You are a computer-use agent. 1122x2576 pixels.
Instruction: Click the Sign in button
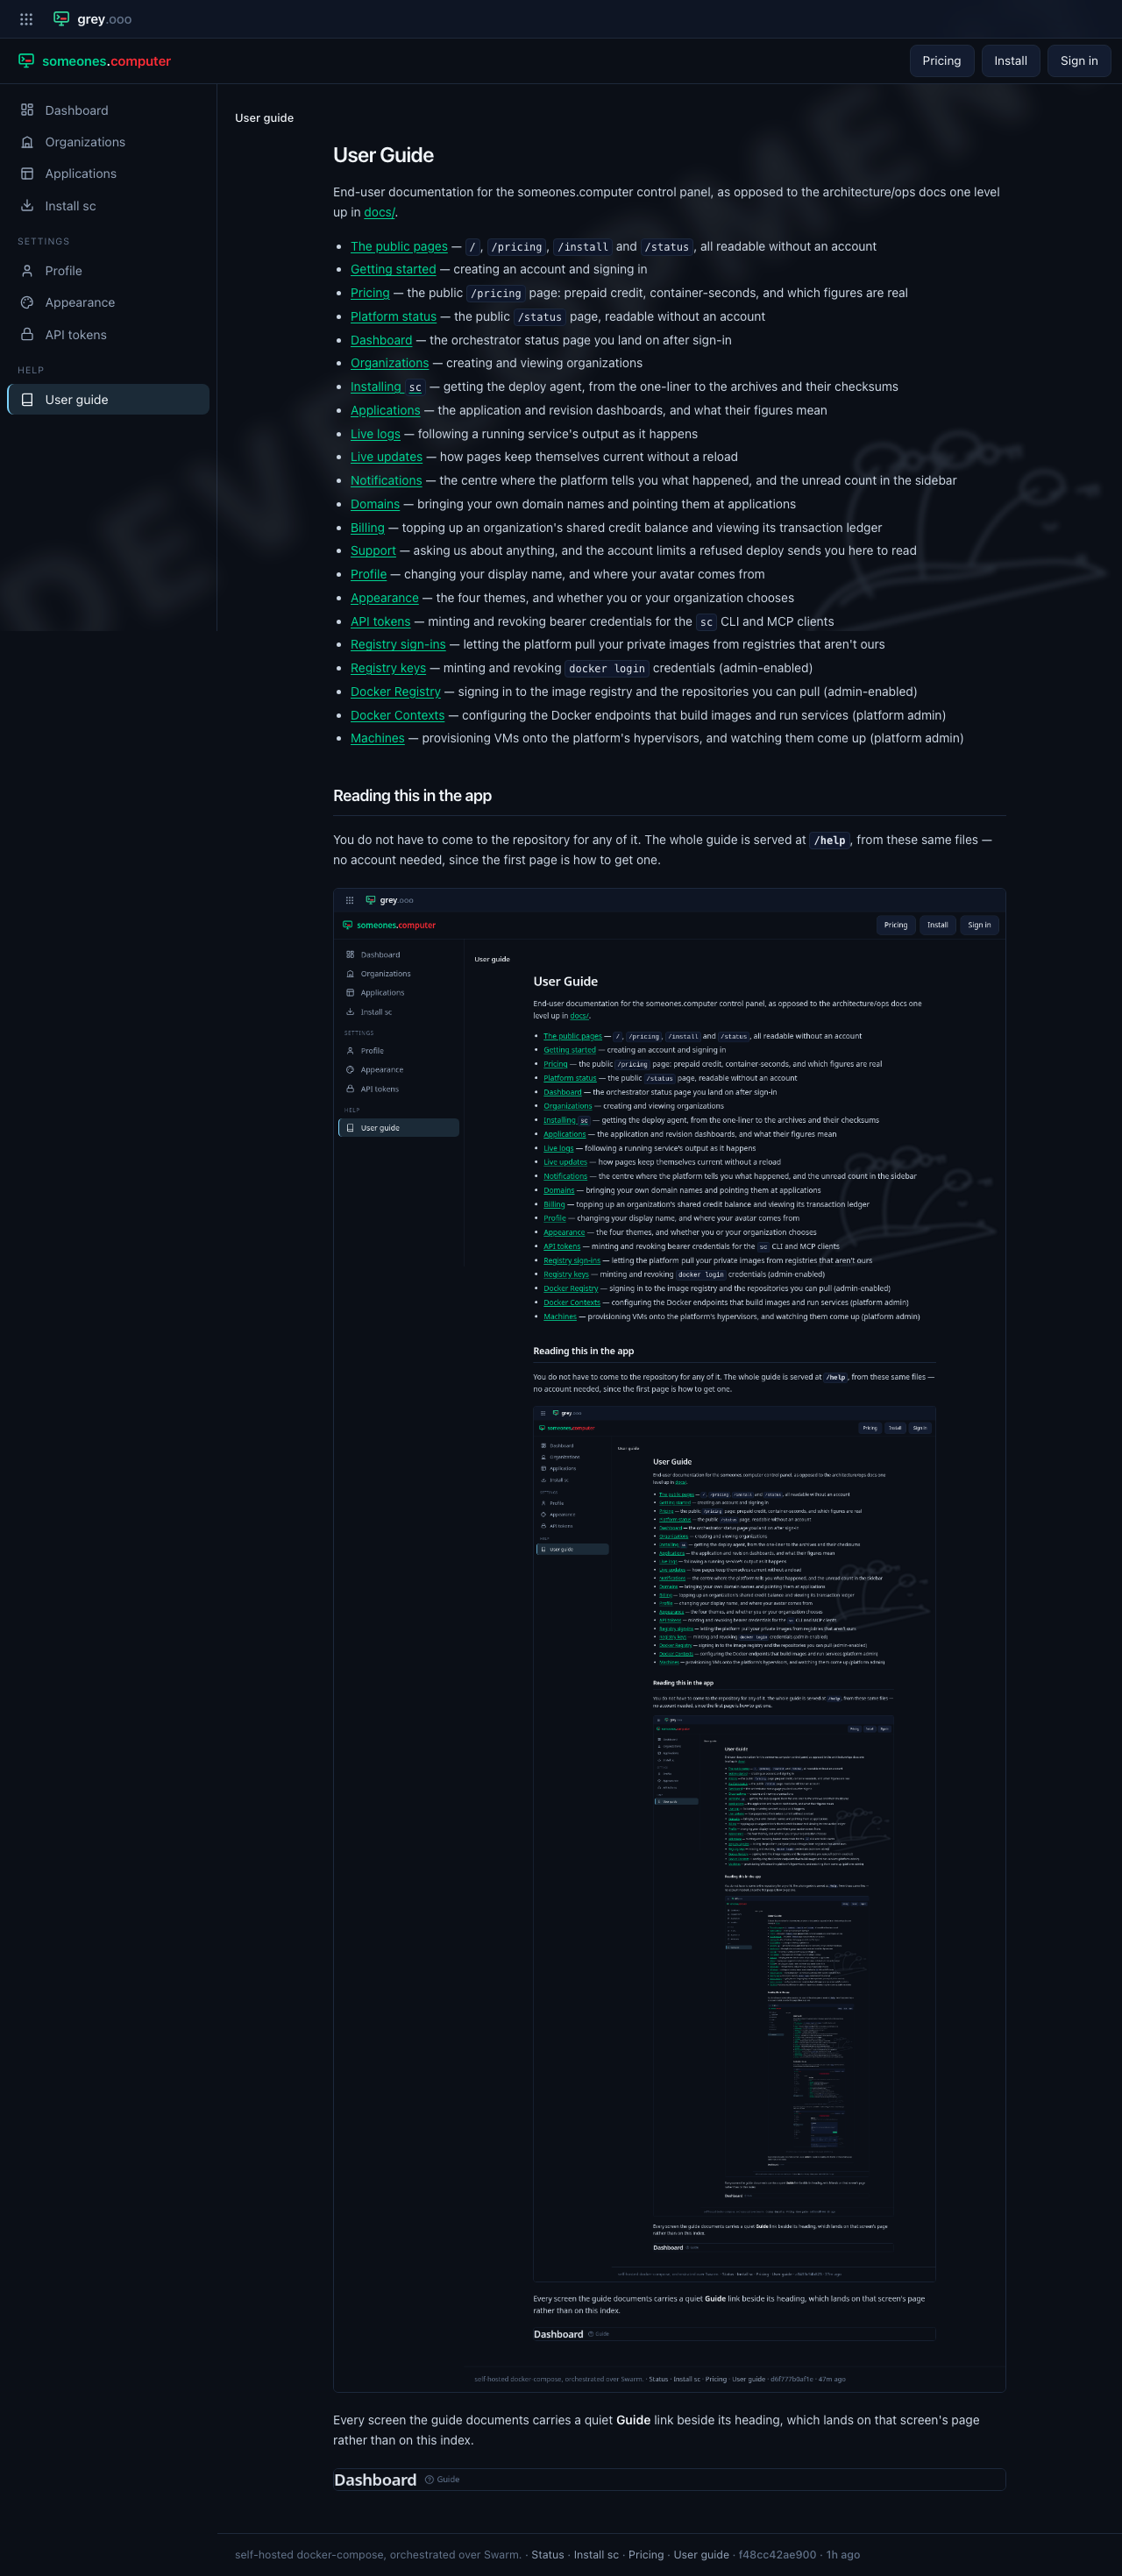click(x=1079, y=61)
